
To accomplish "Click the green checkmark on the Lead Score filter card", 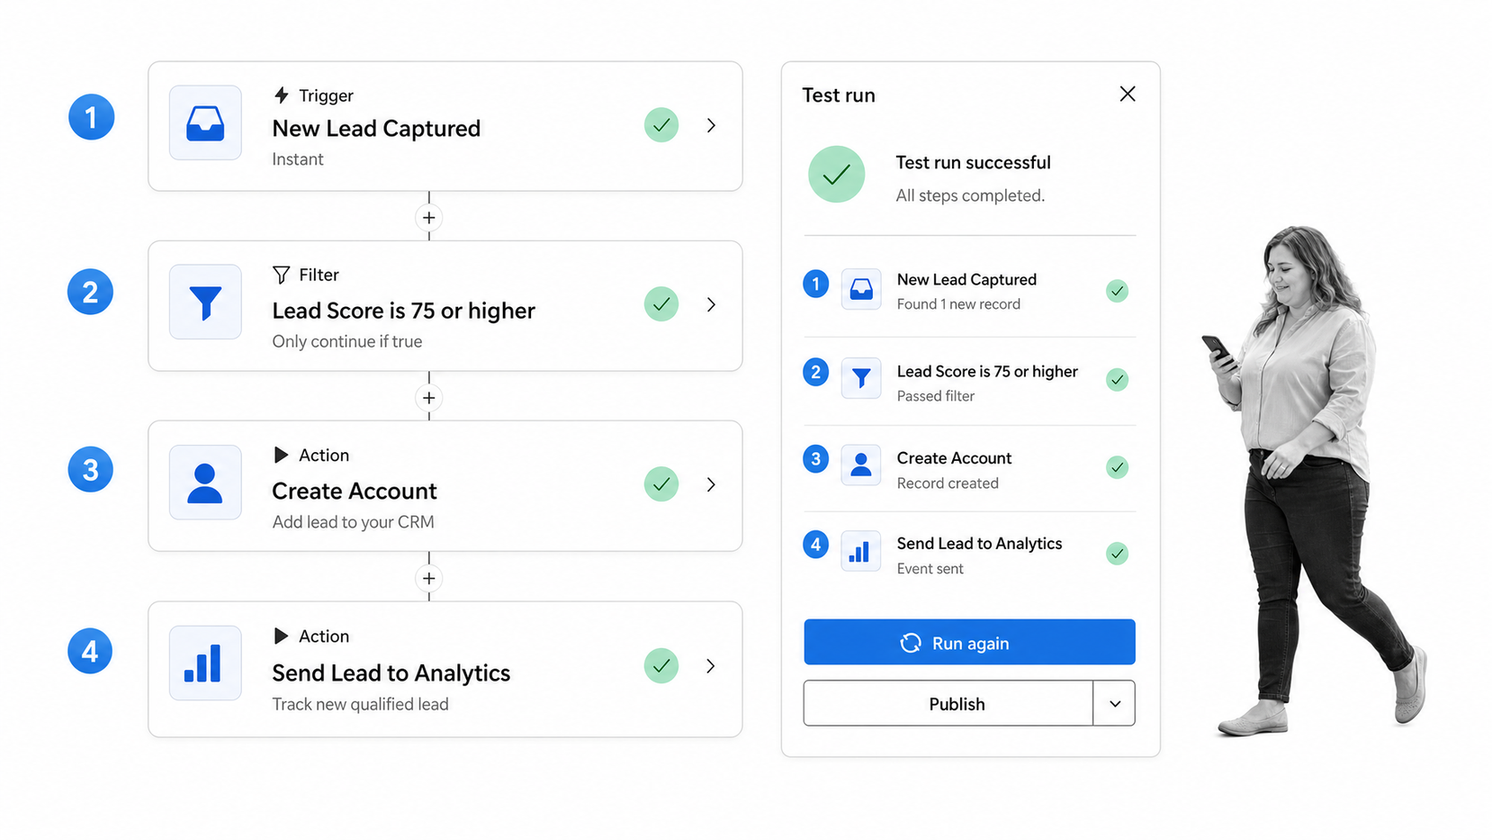I will tap(661, 304).
